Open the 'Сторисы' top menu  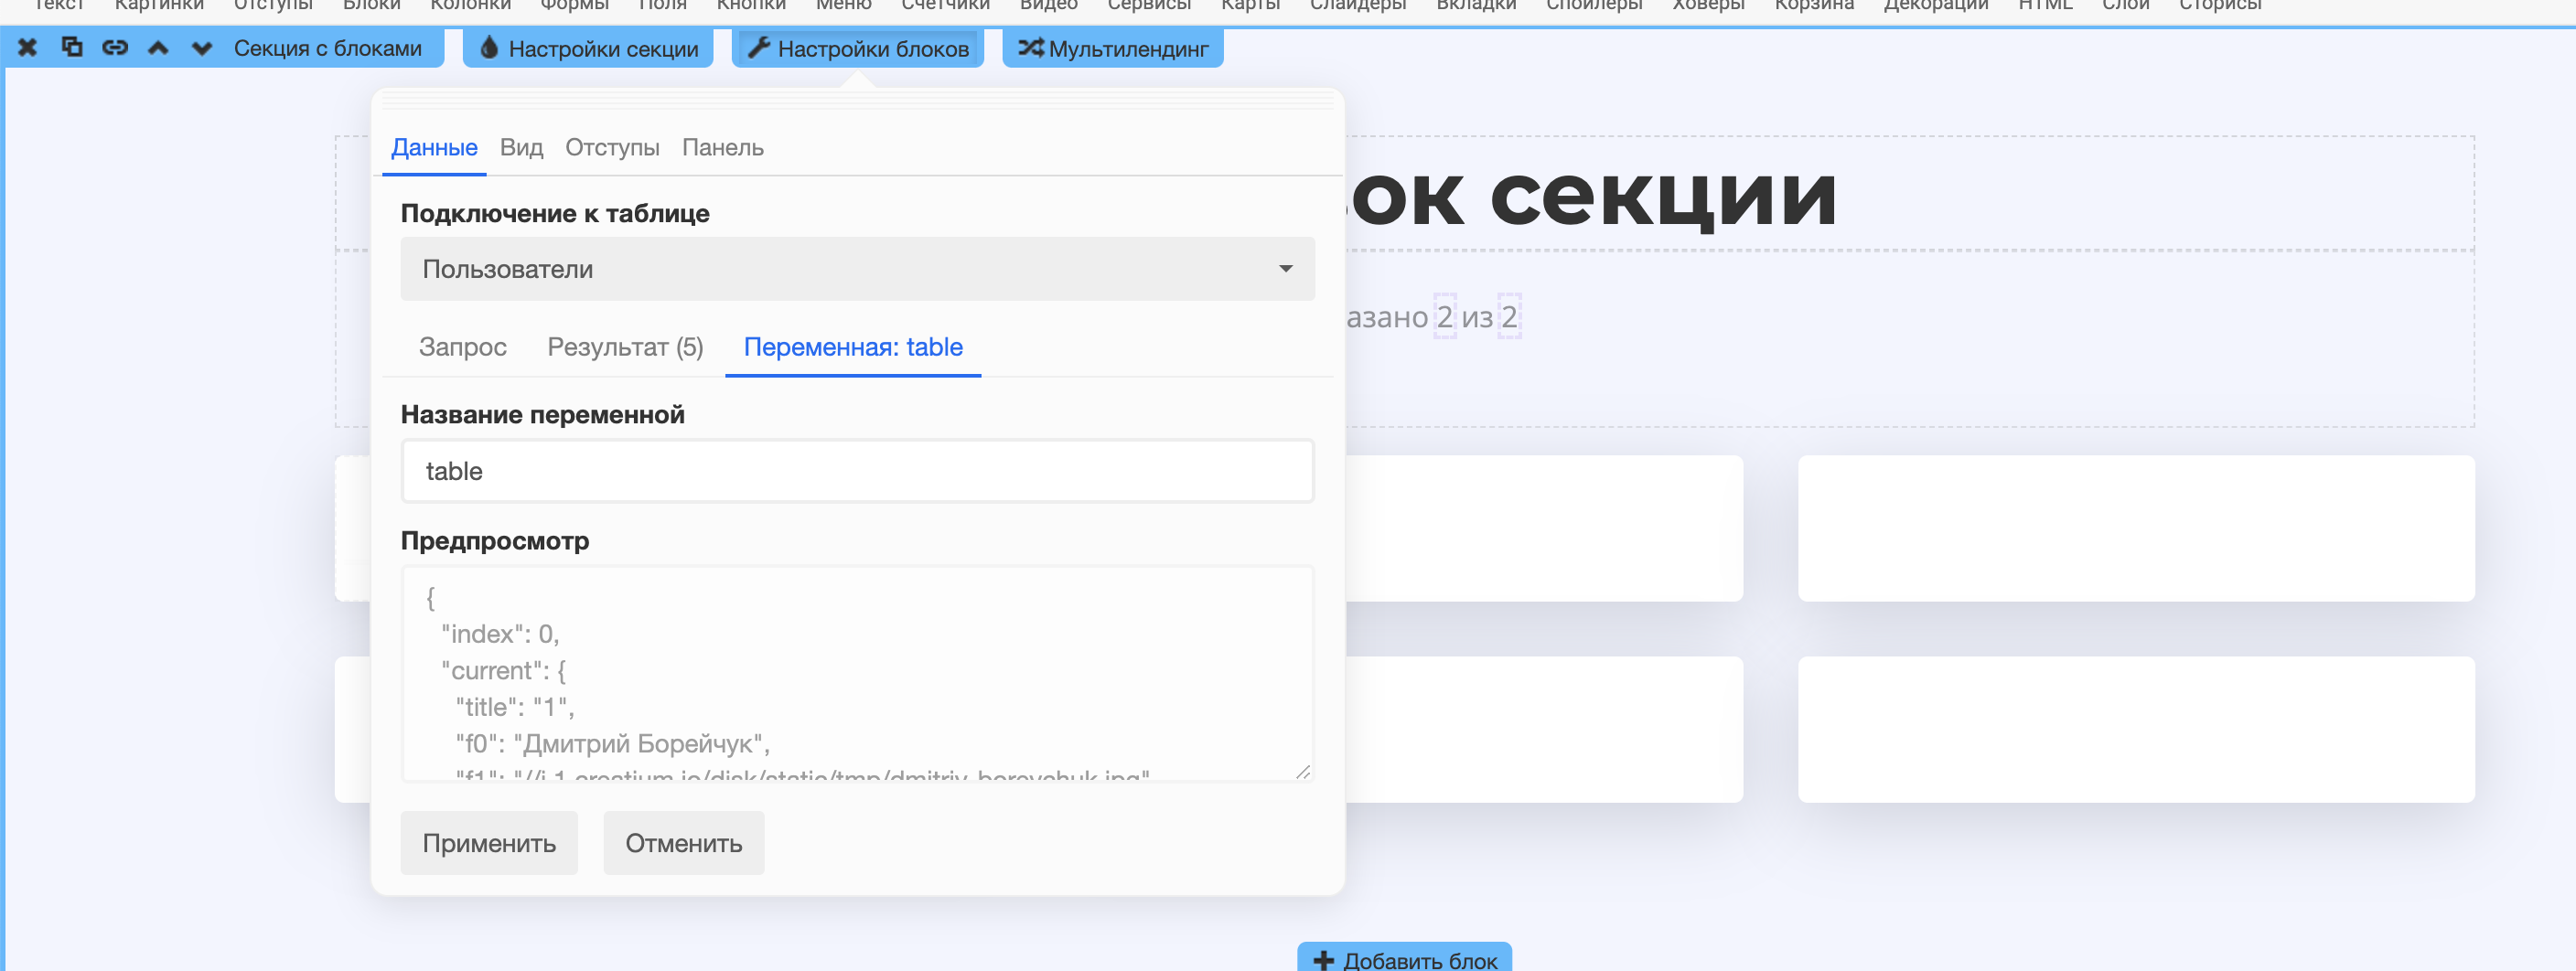2220,5
